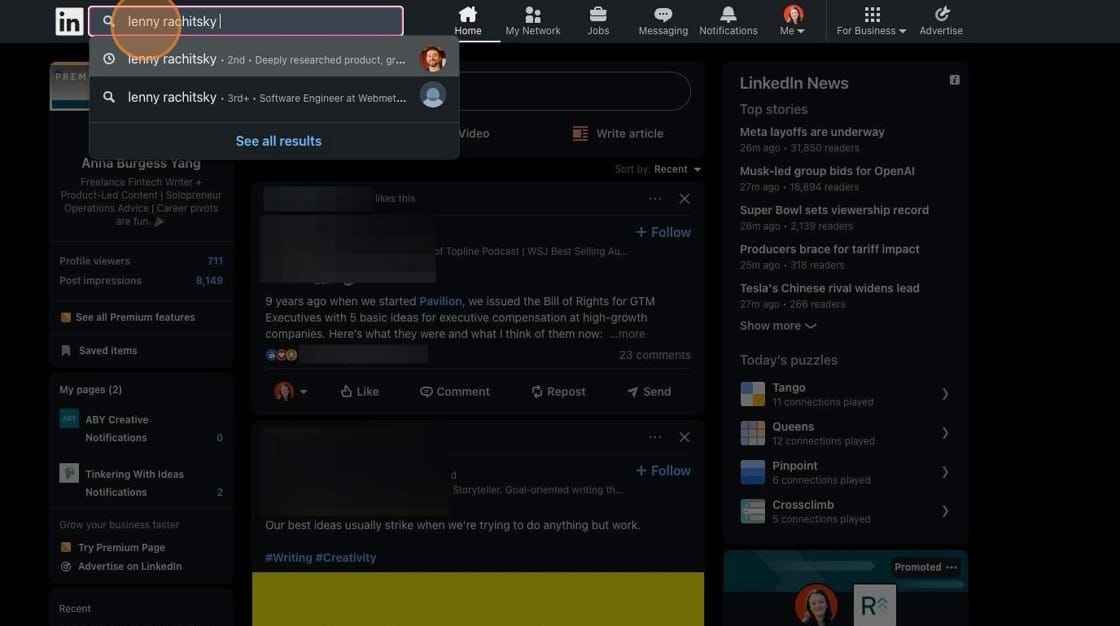Comment on the Pavilion post
Viewport: 1120px width, 626px height.
[x=454, y=392]
